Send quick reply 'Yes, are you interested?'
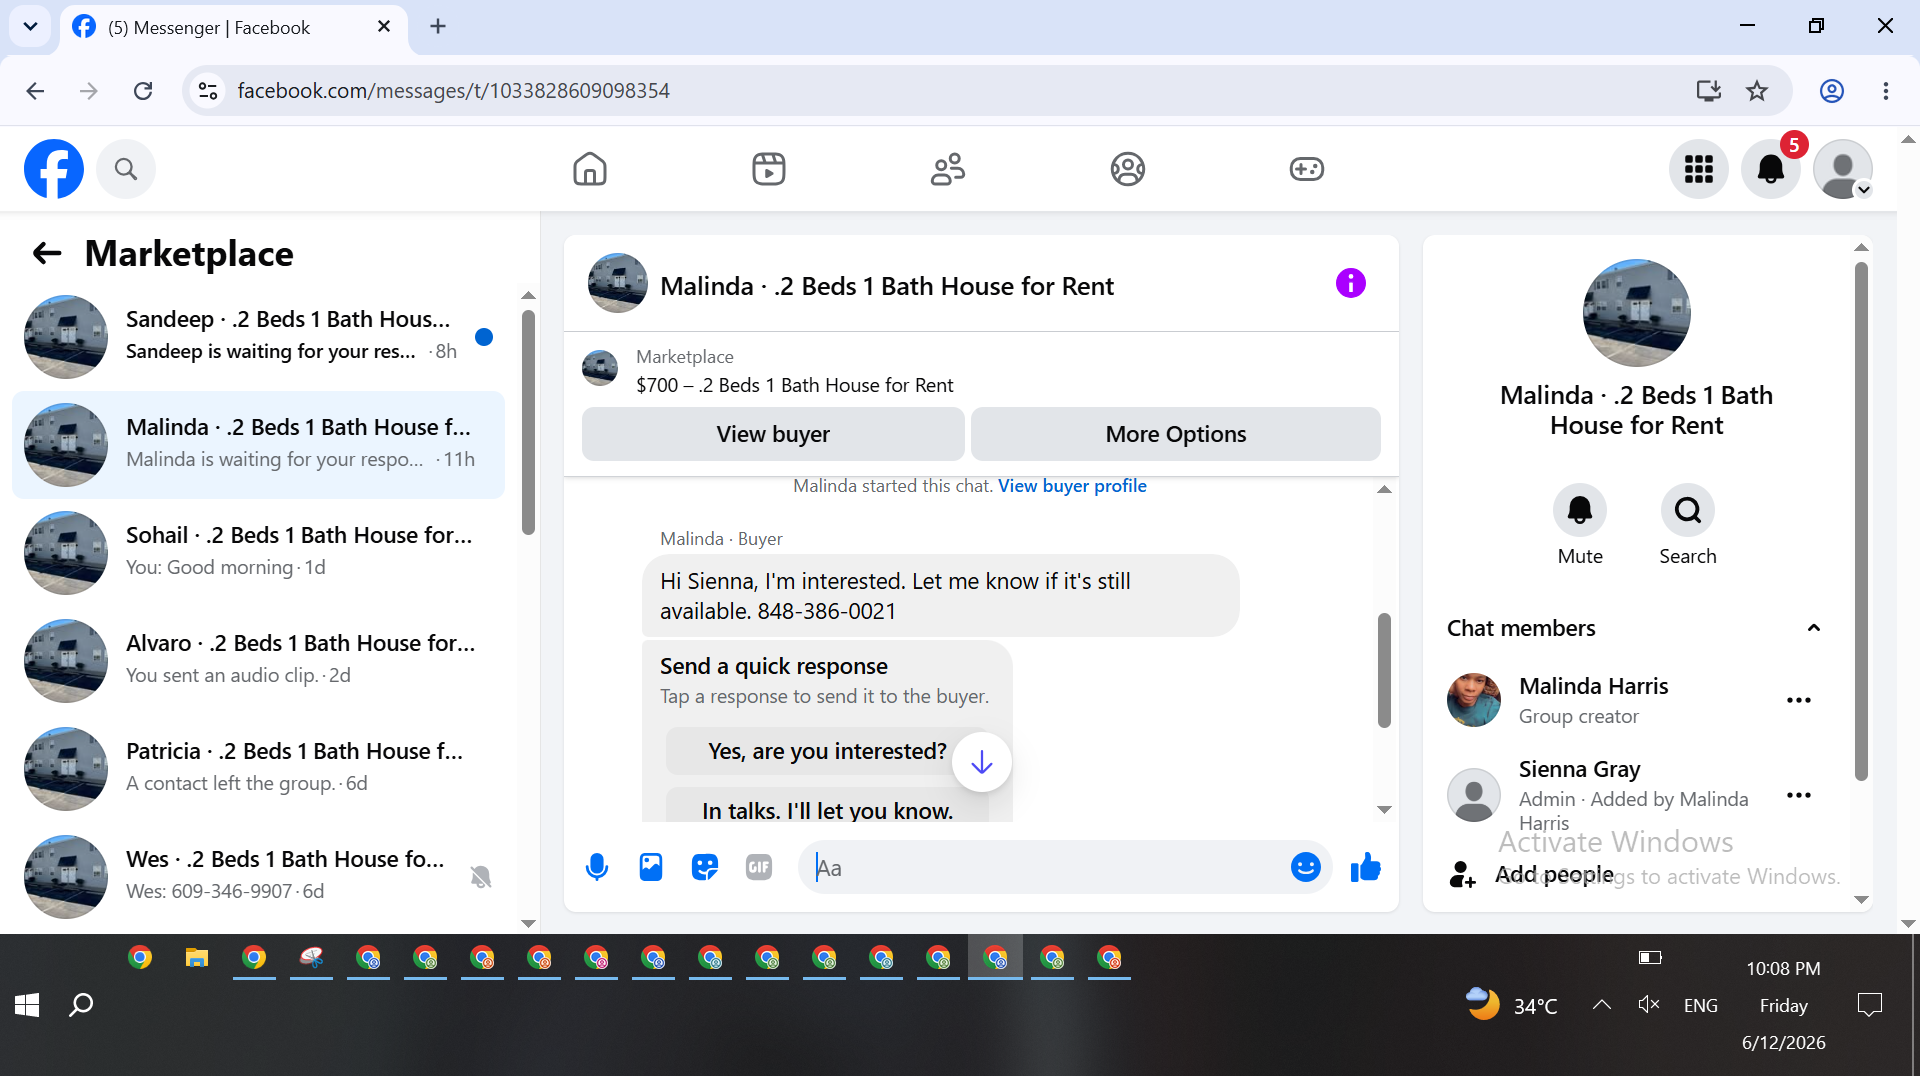Image resolution: width=1920 pixels, height=1076 pixels. tap(827, 751)
